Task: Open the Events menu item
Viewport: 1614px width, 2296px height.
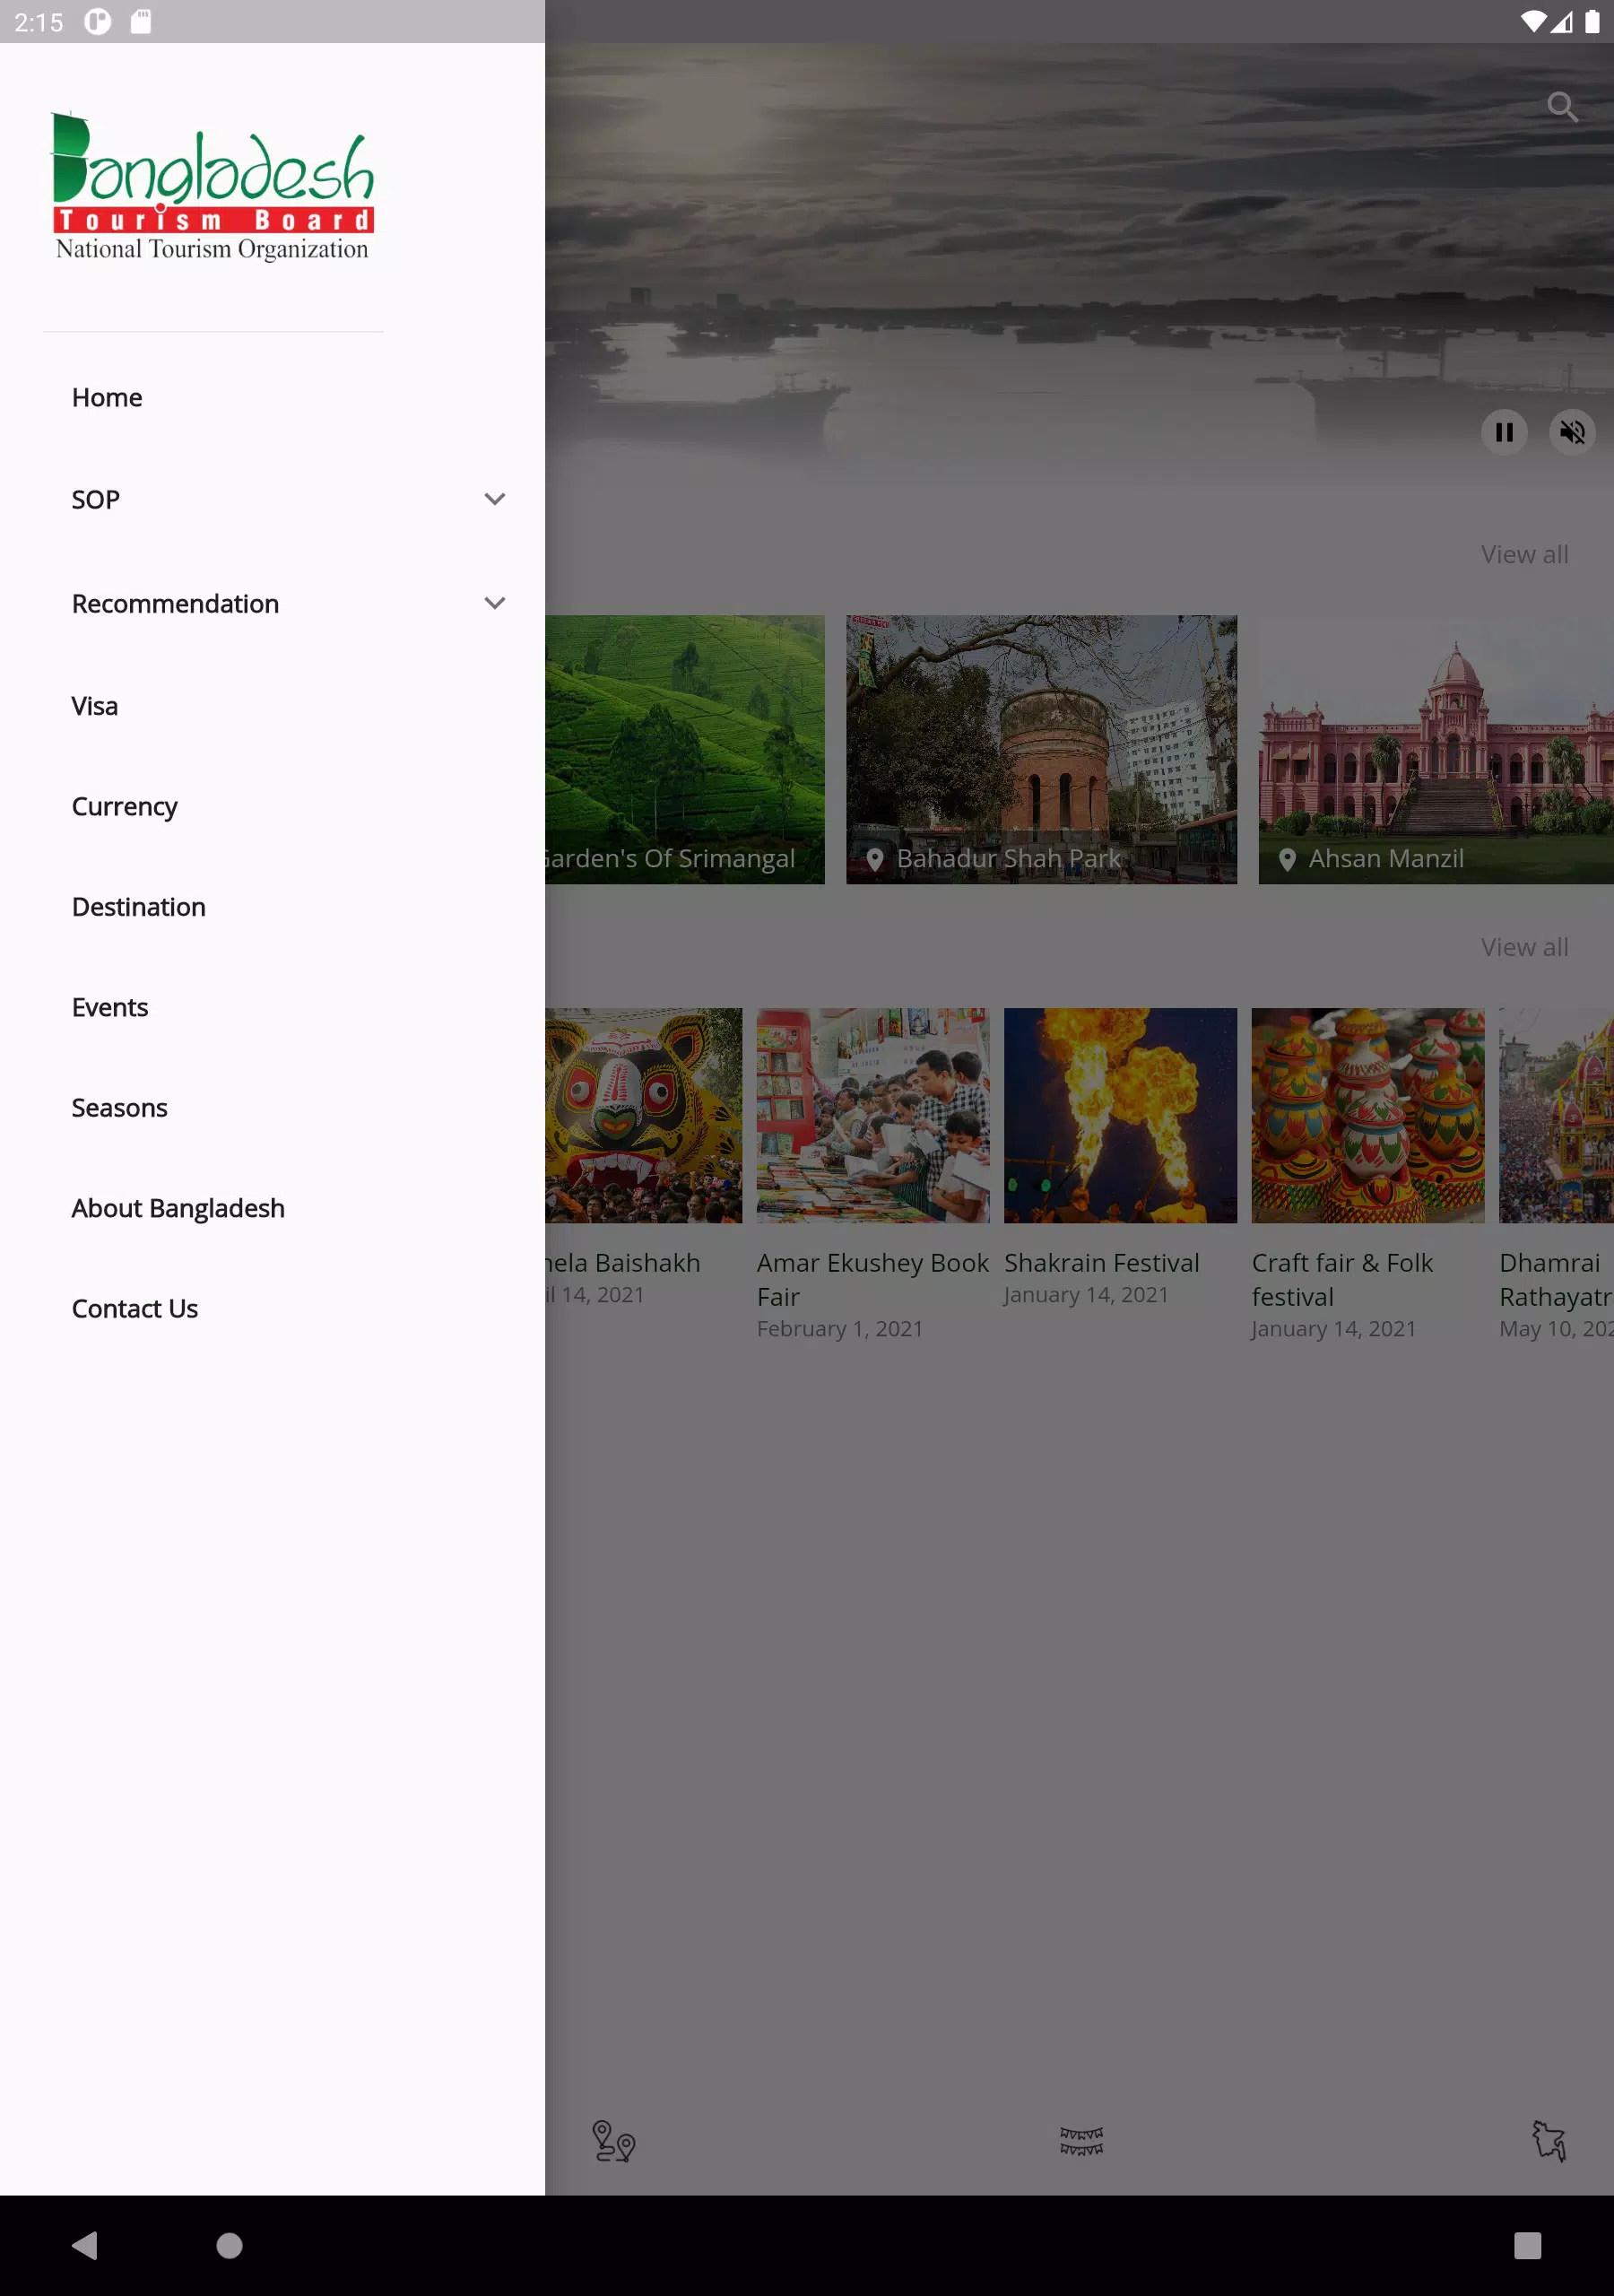Action: [x=272, y=1008]
